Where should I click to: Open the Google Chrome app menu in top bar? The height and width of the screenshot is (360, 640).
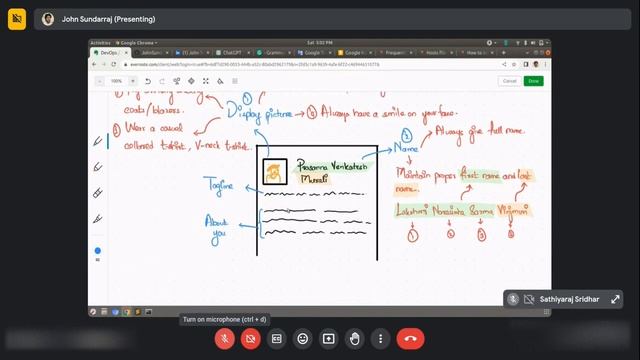pos(136,42)
